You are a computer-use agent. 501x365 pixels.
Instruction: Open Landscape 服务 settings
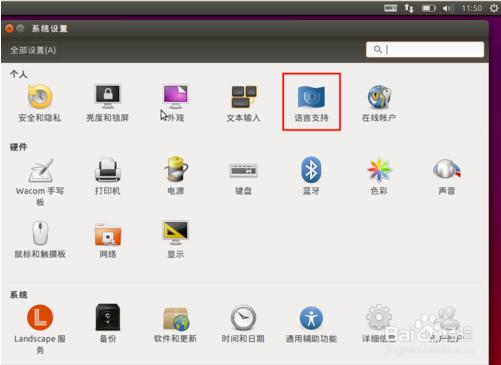click(x=40, y=329)
